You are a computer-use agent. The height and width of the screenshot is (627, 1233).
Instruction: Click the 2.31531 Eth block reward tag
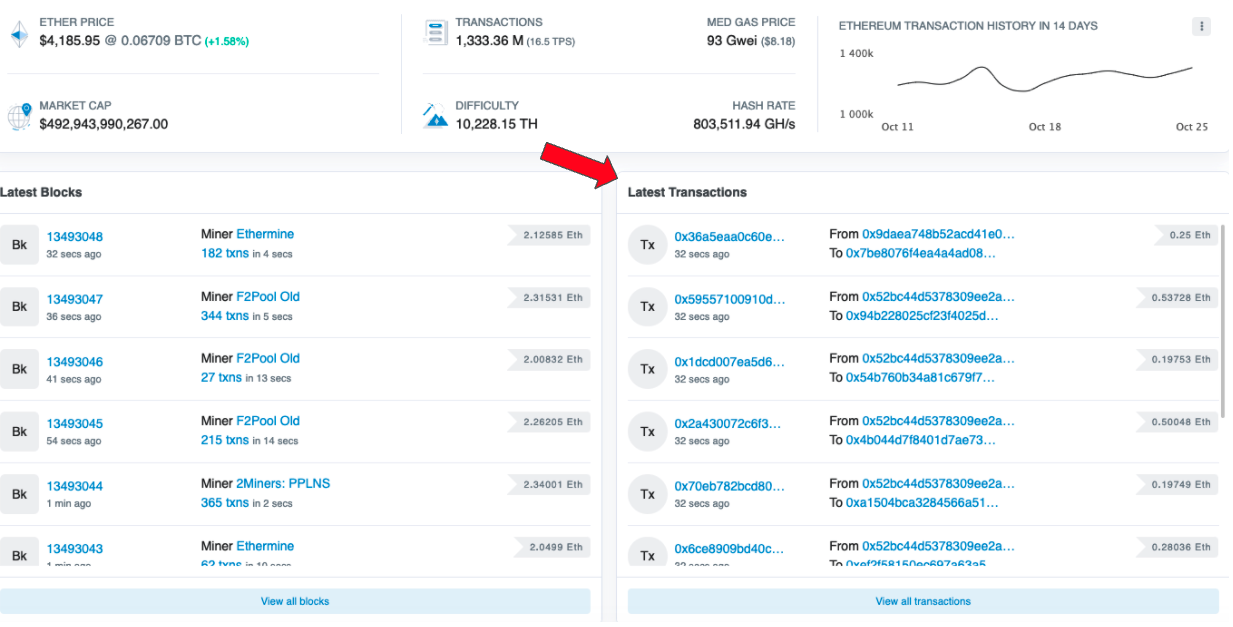[549, 297]
